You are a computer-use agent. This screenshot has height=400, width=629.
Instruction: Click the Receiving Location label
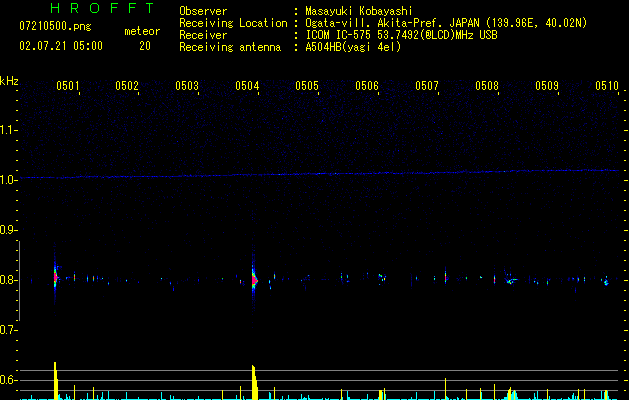click(233, 23)
